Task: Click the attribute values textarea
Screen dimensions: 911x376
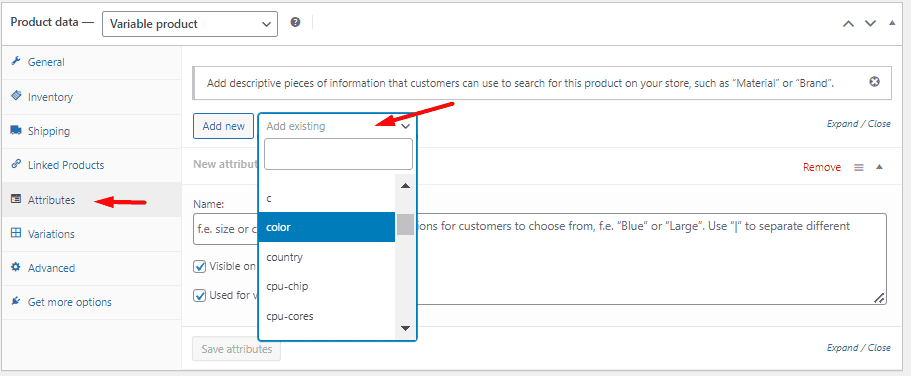Action: coord(651,259)
